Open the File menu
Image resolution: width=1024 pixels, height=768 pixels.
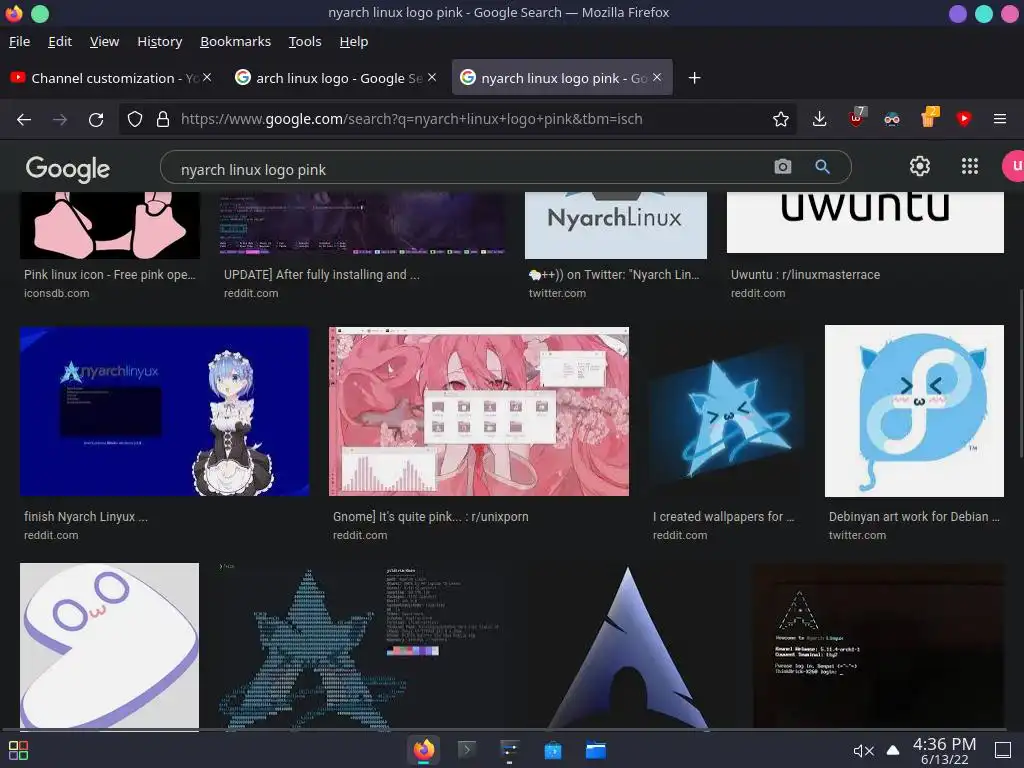point(20,42)
